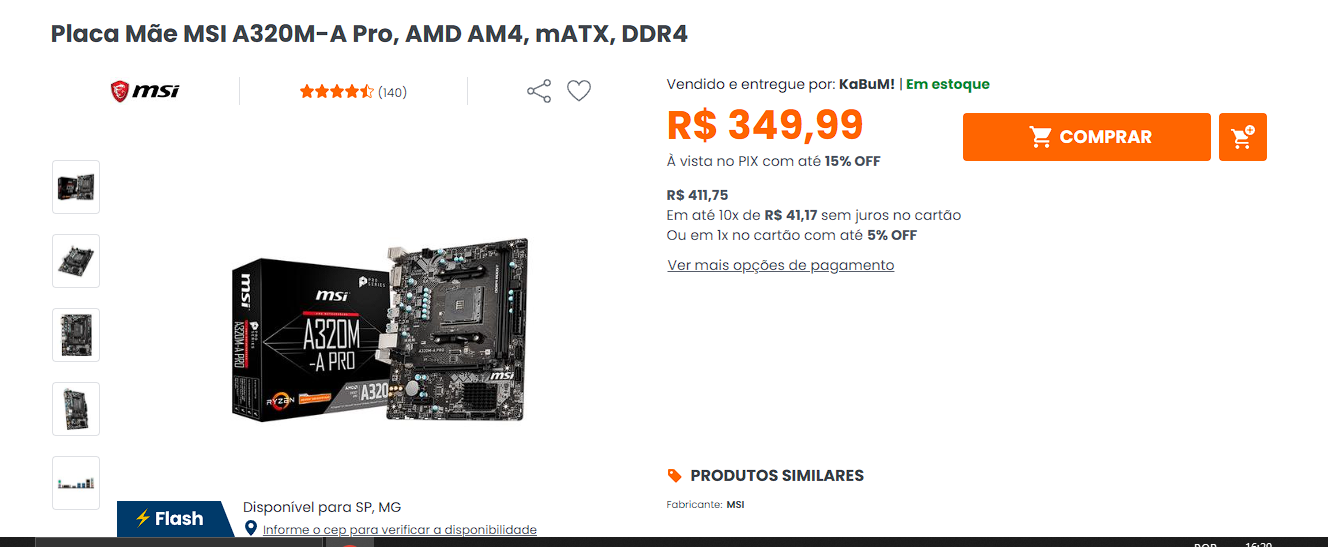Image resolution: width=1328 pixels, height=547 pixels.
Task: Click Informe o cep para verificar disponibilidade
Action: pos(400,530)
